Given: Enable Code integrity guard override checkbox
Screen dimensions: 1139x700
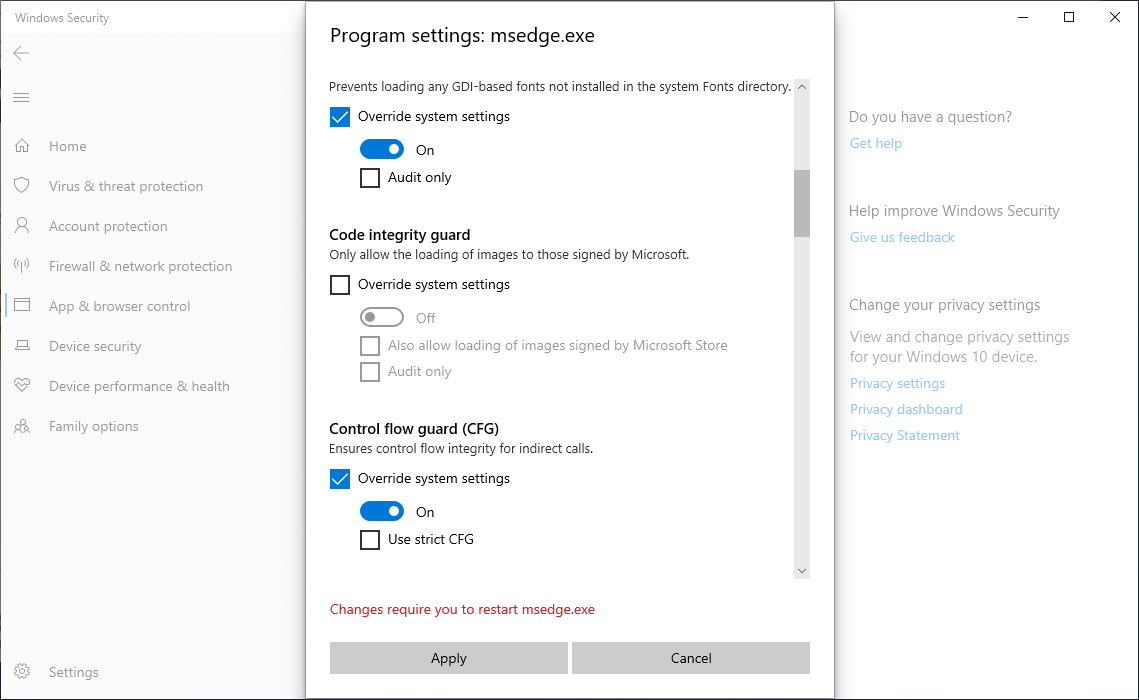Looking at the screenshot, I should pos(340,285).
